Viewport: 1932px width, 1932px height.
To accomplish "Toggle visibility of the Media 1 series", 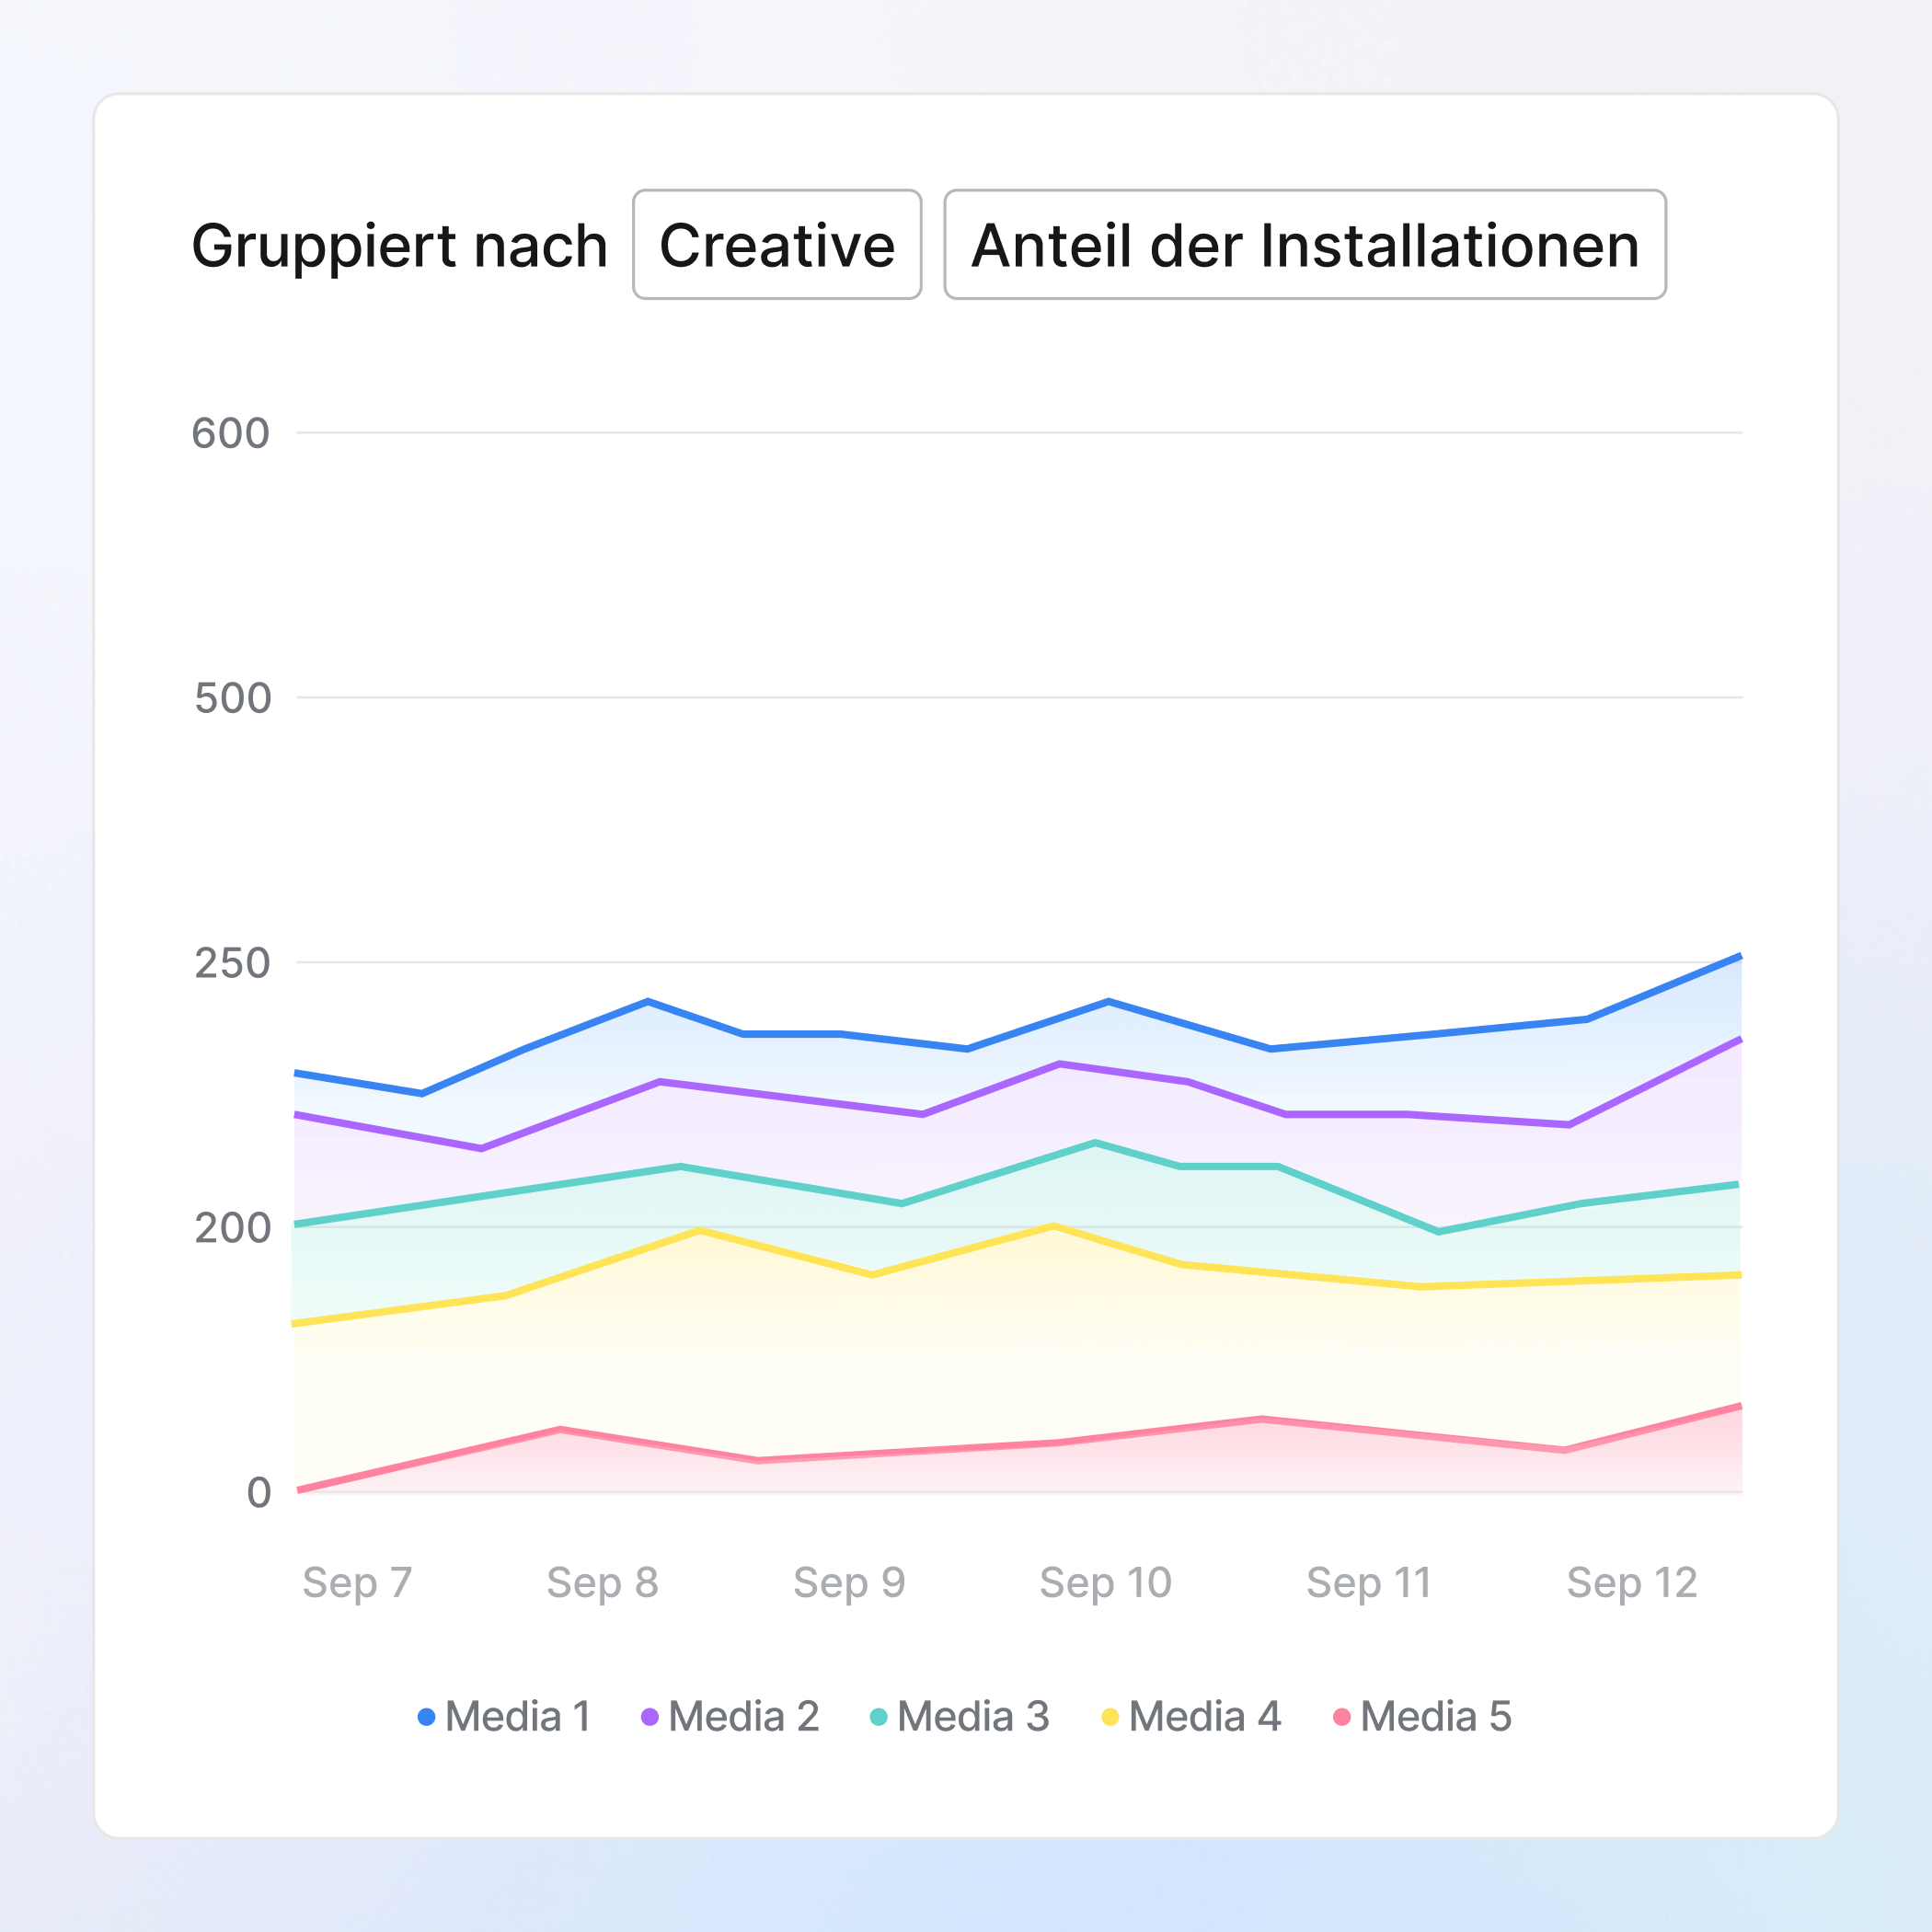I will [x=517, y=1718].
